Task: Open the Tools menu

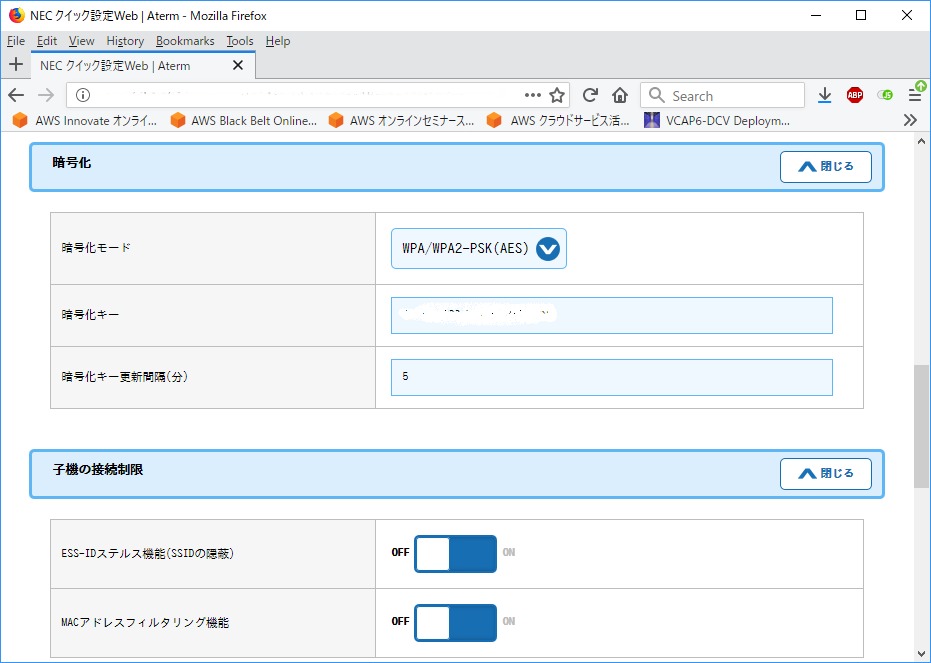Action: (x=240, y=41)
